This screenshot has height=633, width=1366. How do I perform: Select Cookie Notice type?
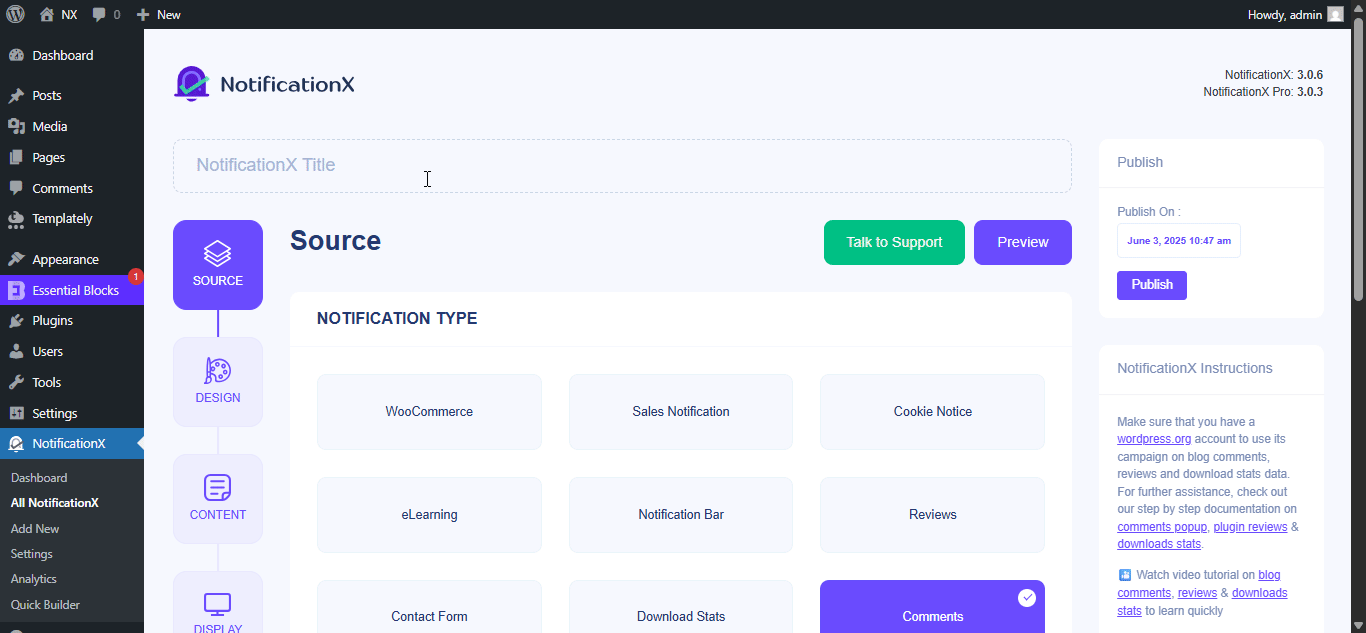click(933, 412)
